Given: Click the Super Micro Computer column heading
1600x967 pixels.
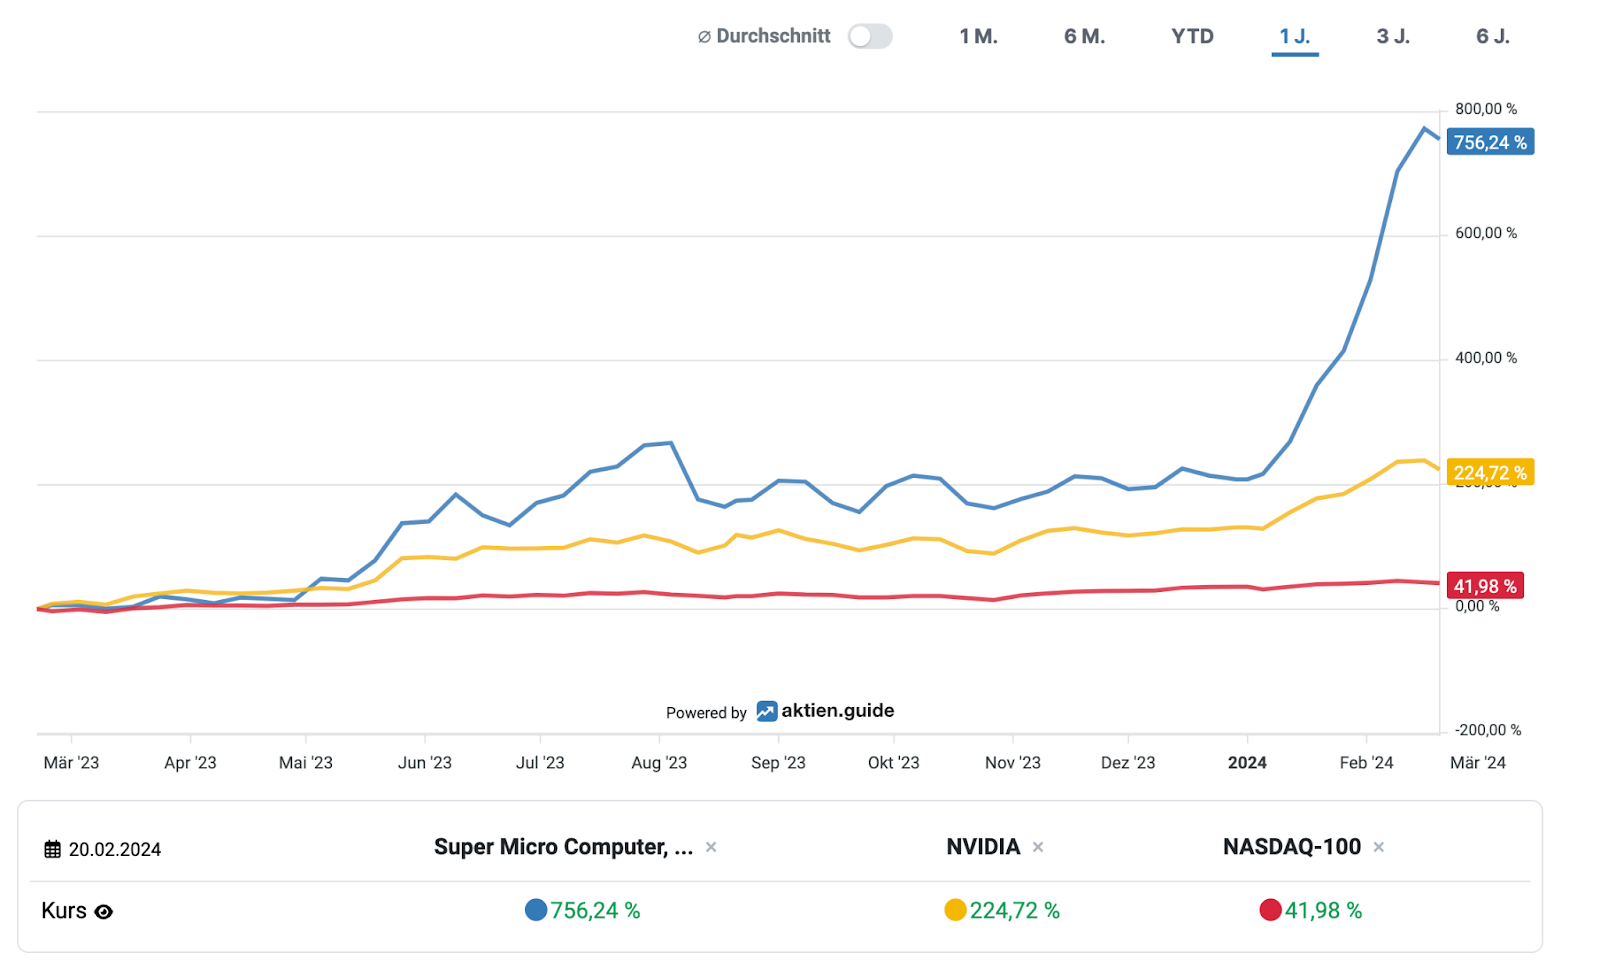Looking at the screenshot, I should coord(563,847).
